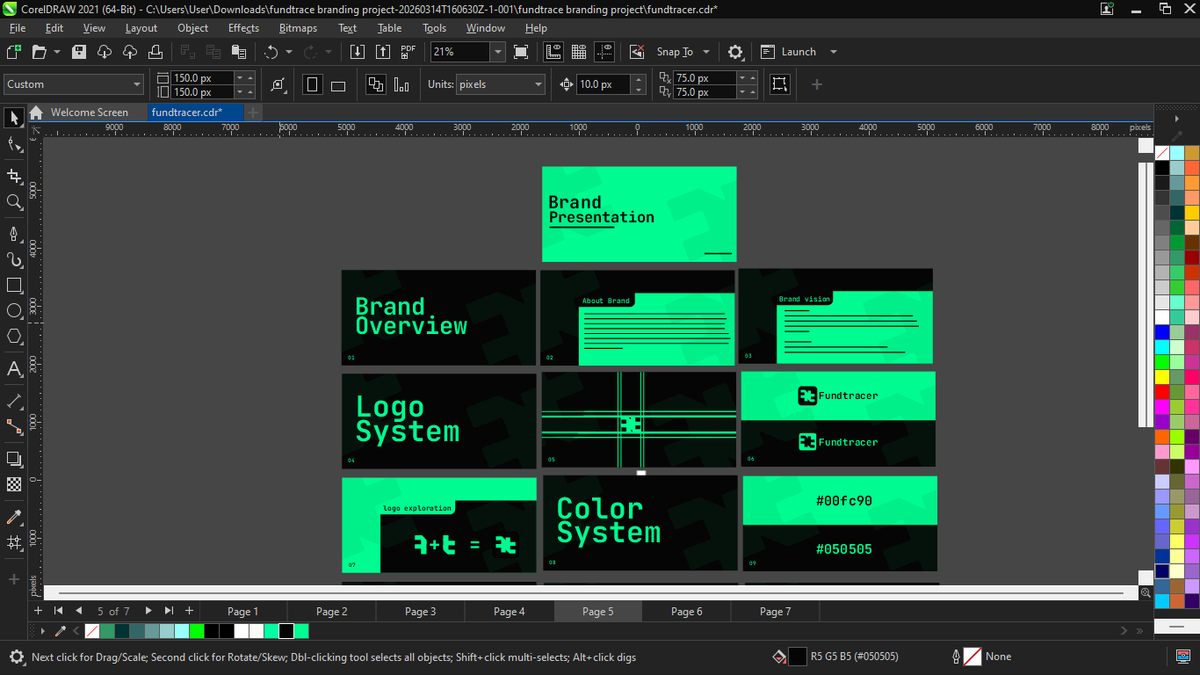Click the Print icon
Viewport: 1200px width, 675px height.
tap(154, 52)
